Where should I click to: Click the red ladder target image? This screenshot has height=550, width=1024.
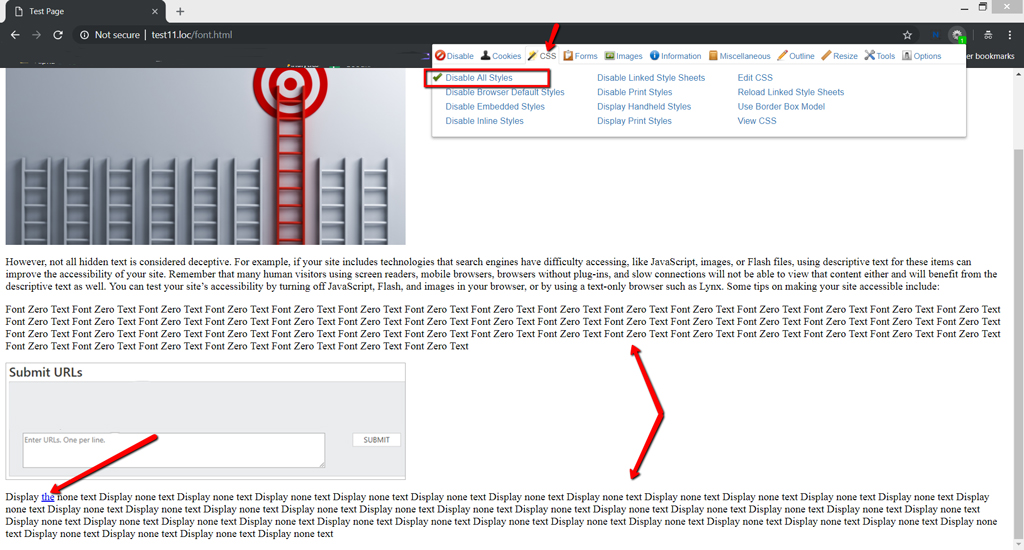206,156
